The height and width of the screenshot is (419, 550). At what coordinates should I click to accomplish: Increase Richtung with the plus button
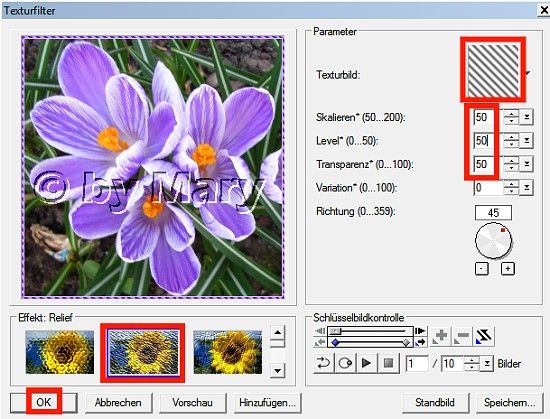tap(508, 269)
